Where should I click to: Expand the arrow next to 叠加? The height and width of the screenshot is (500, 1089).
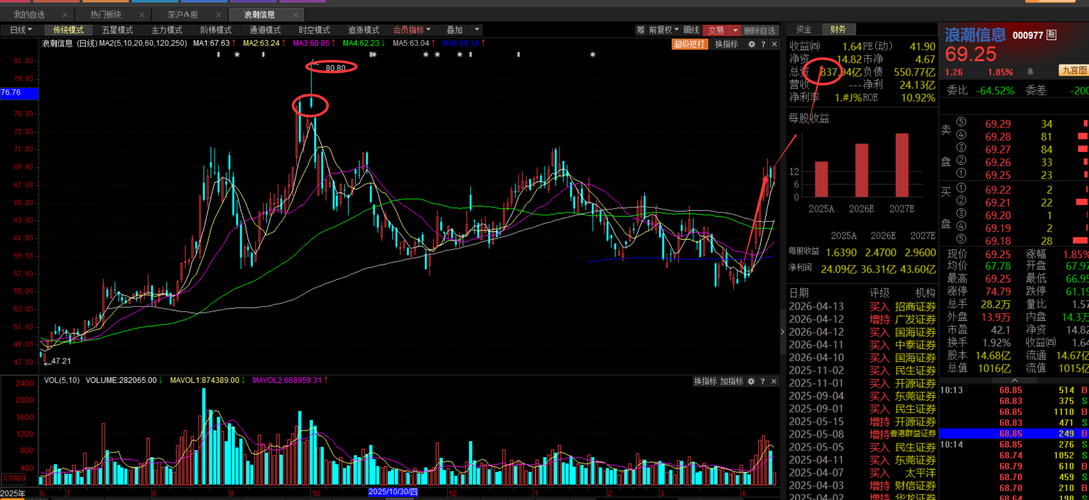477,30
